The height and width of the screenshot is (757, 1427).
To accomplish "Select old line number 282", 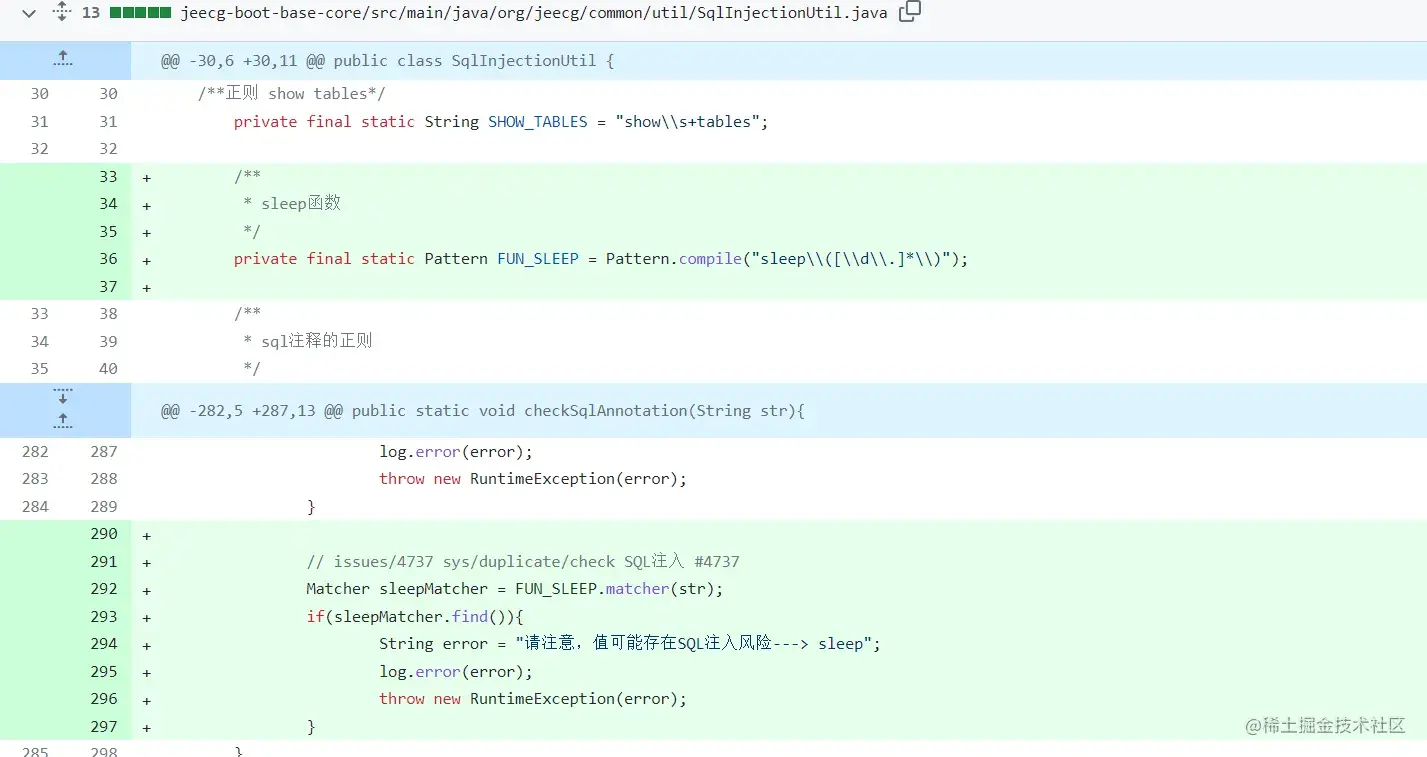I will [x=35, y=452].
